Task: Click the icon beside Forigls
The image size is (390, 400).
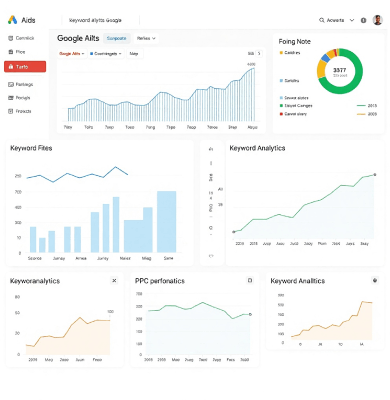Action: pos(11,98)
